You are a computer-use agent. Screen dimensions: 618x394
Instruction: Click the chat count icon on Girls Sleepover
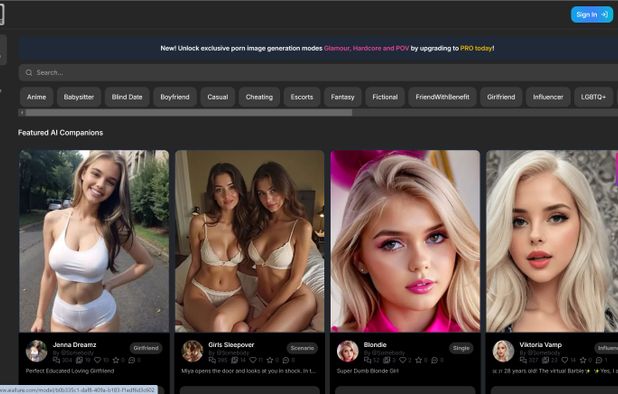point(212,360)
